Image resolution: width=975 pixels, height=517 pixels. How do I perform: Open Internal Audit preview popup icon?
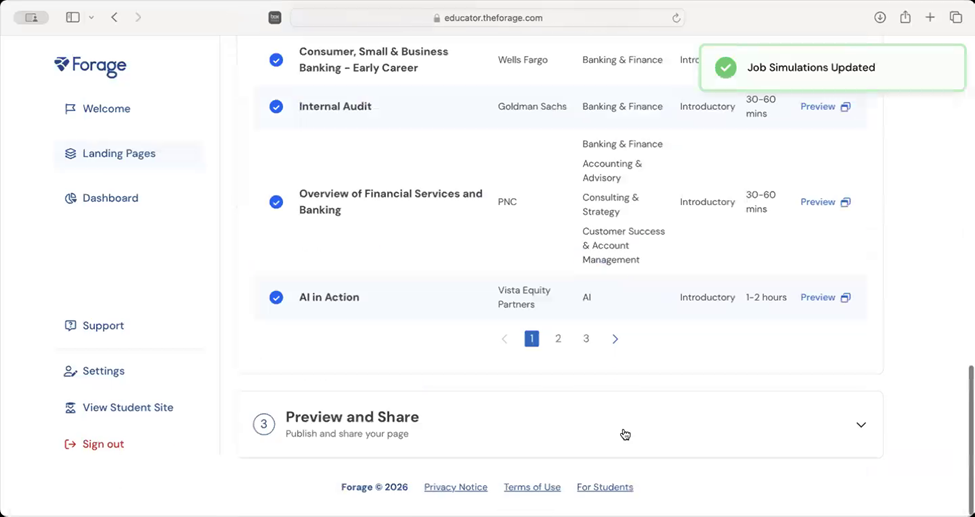(845, 107)
